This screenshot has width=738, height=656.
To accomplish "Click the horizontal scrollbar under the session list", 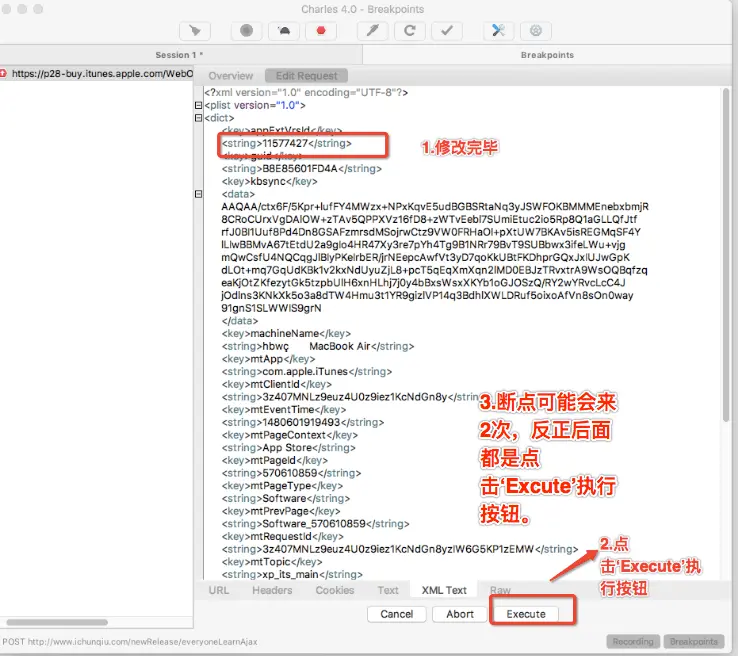I will [x=57, y=622].
